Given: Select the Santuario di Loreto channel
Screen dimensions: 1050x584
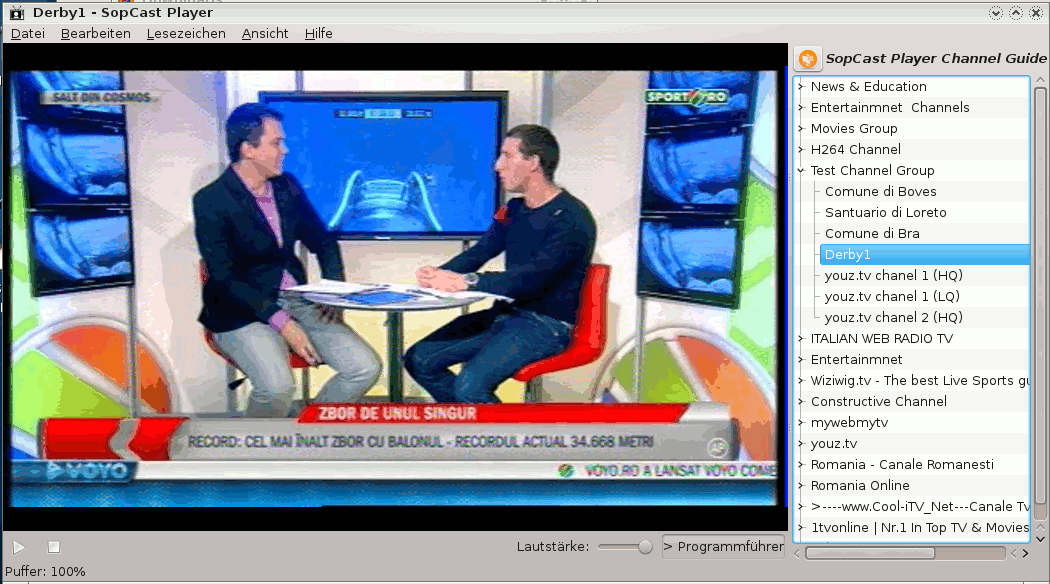Looking at the screenshot, I should coord(885,212).
